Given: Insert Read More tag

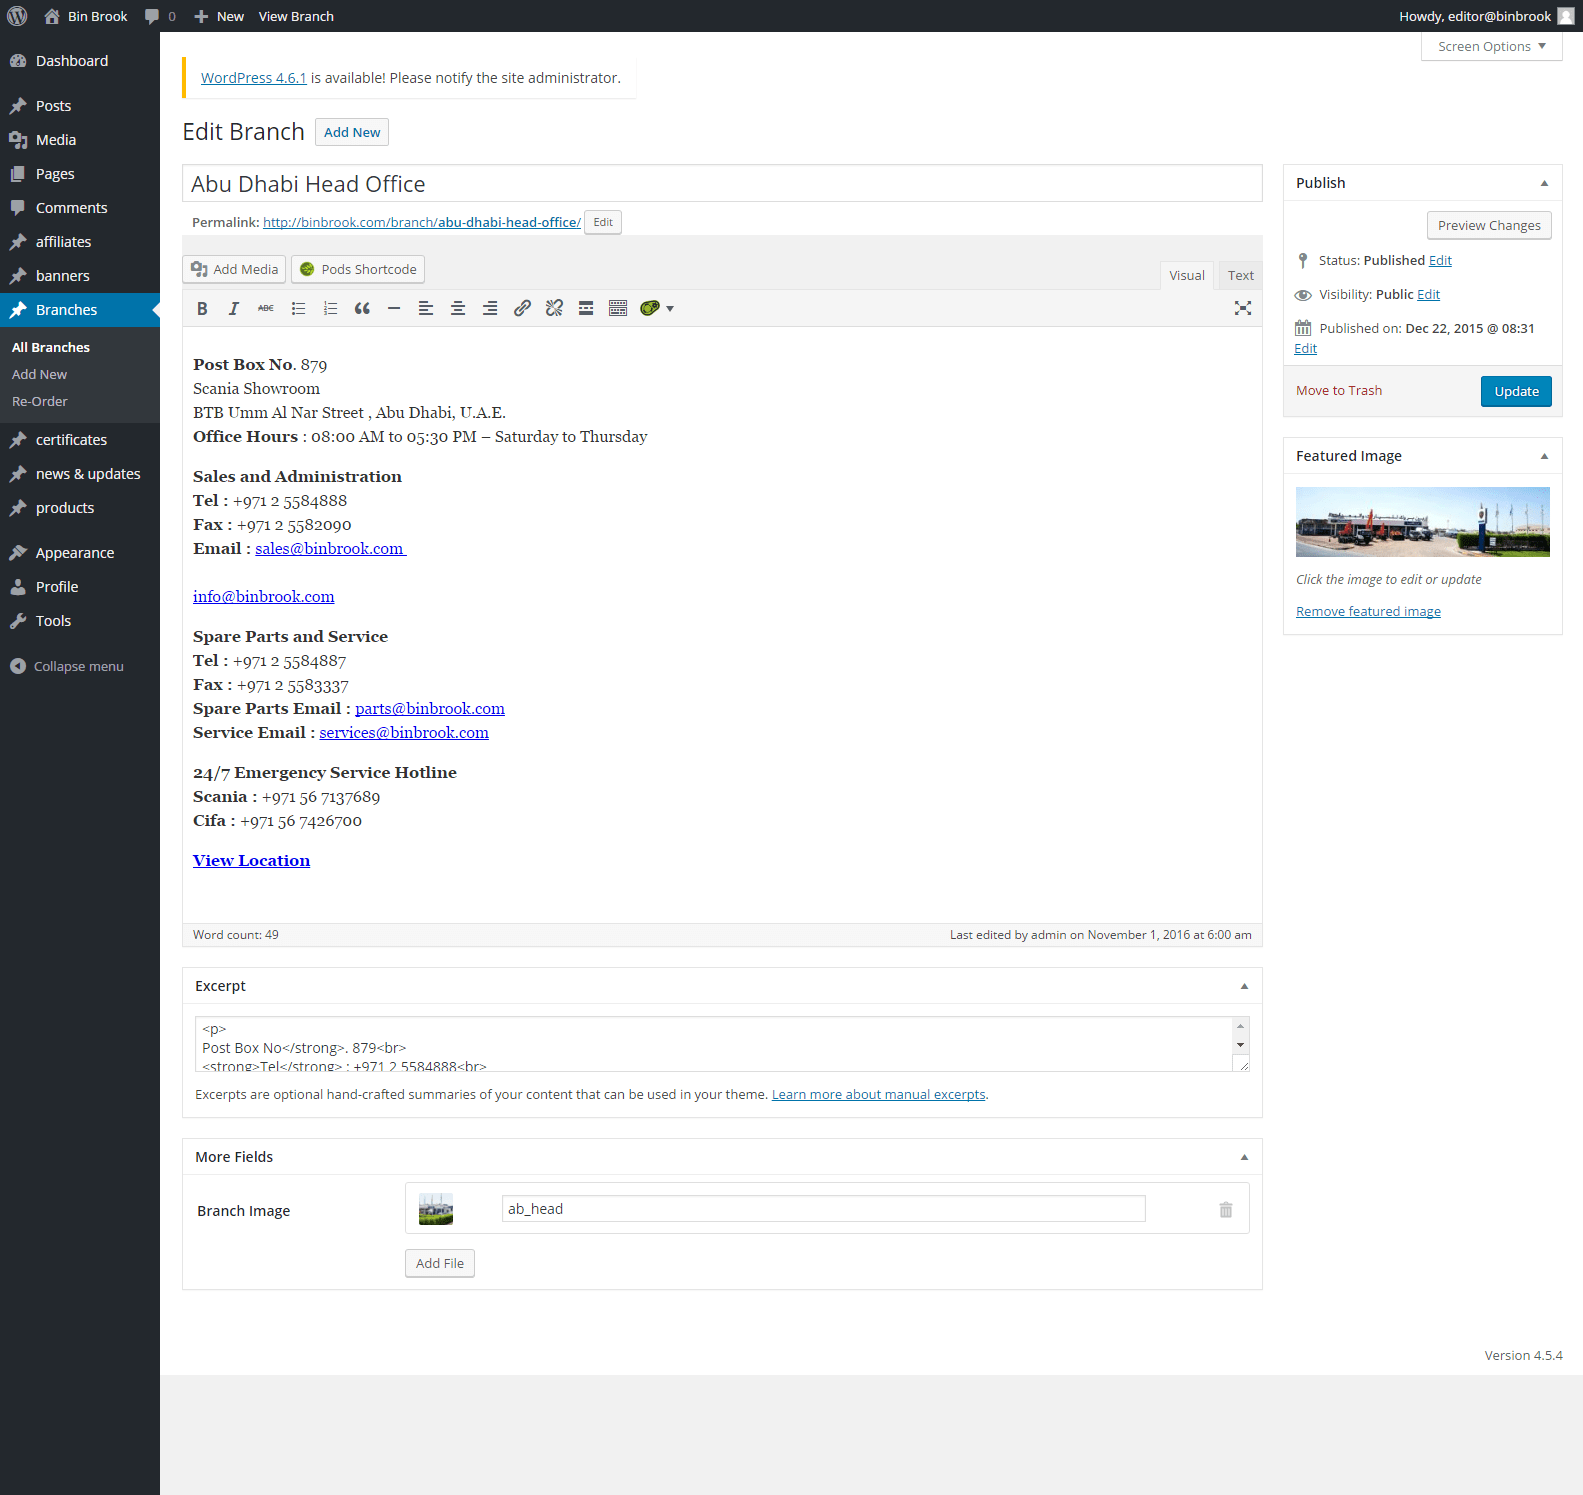Looking at the screenshot, I should pos(586,309).
